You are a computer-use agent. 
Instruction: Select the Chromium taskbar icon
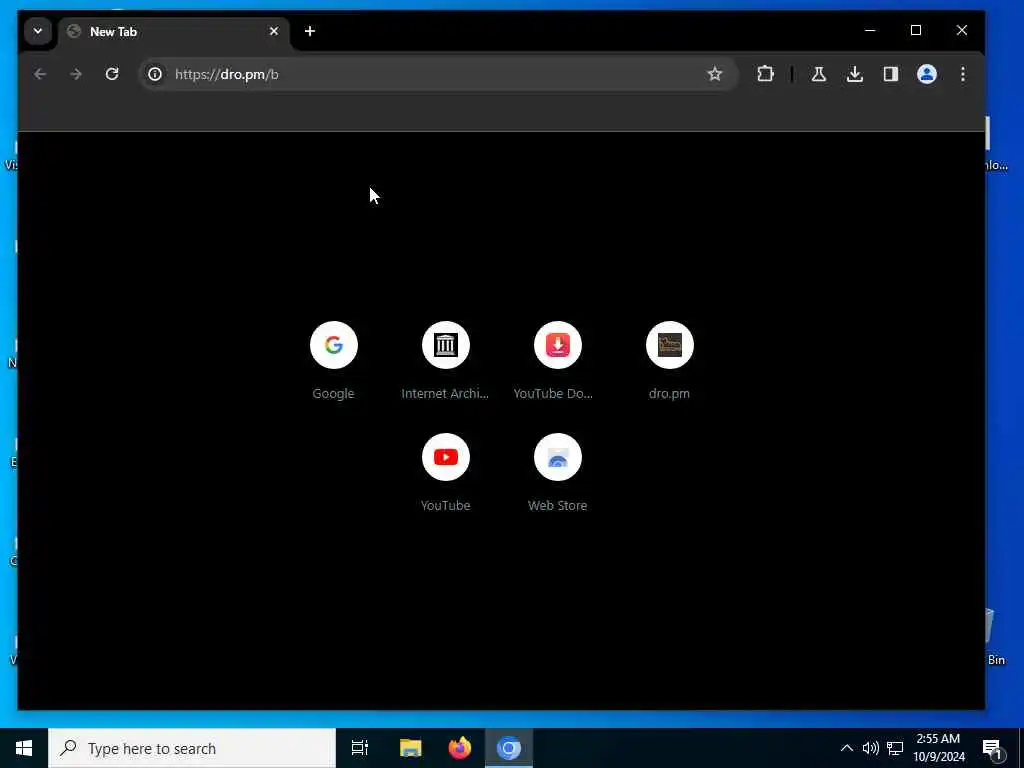point(509,748)
